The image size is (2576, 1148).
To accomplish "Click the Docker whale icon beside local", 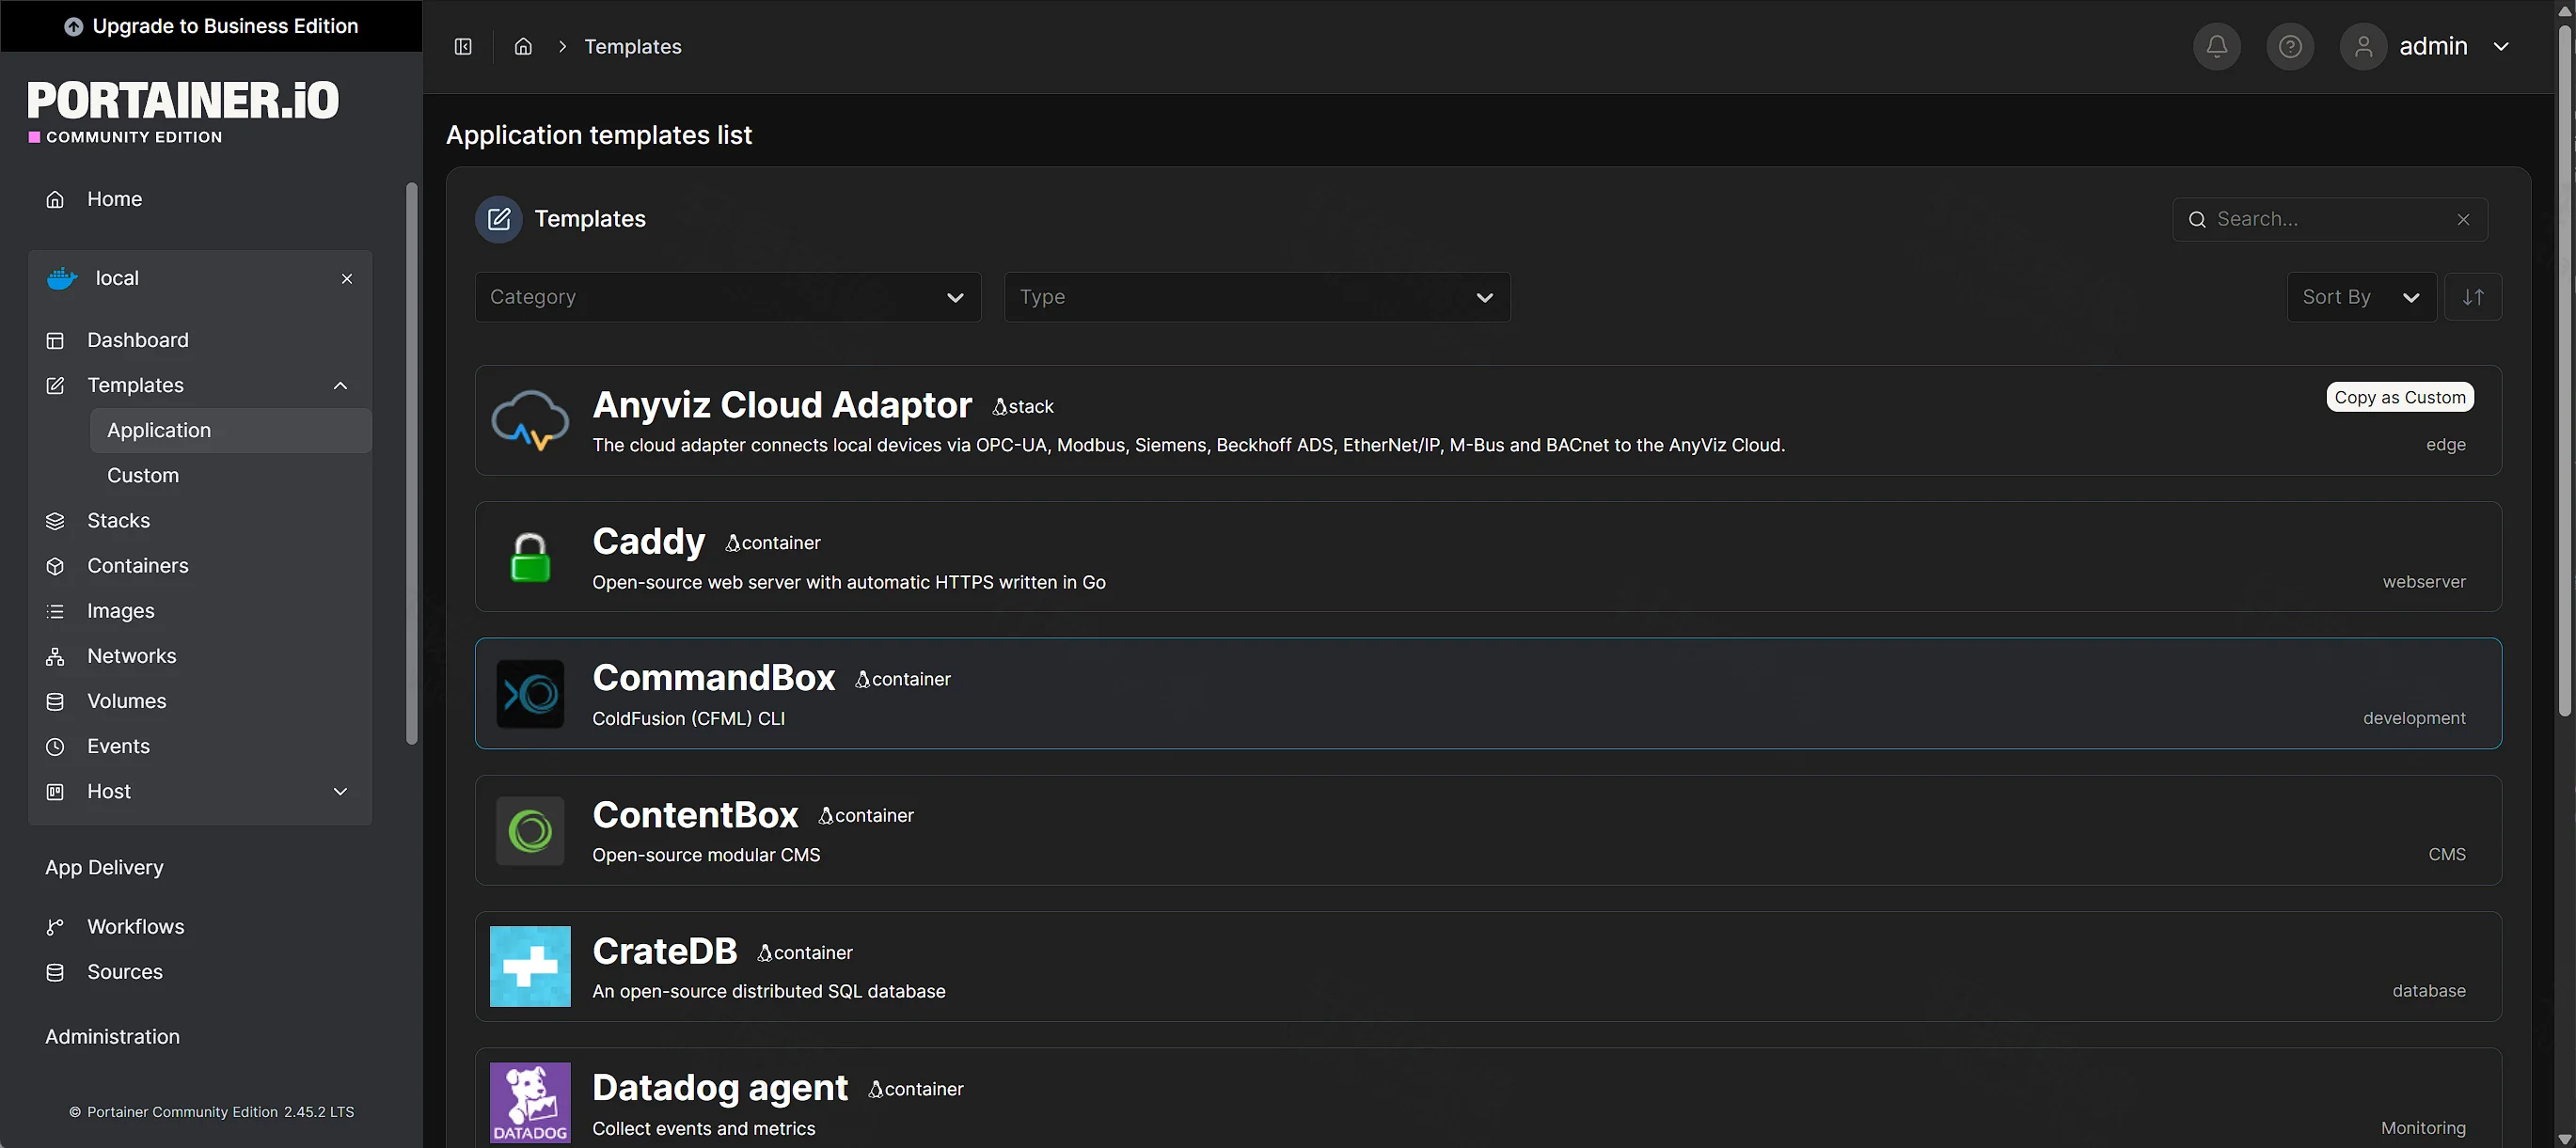I will [x=62, y=278].
